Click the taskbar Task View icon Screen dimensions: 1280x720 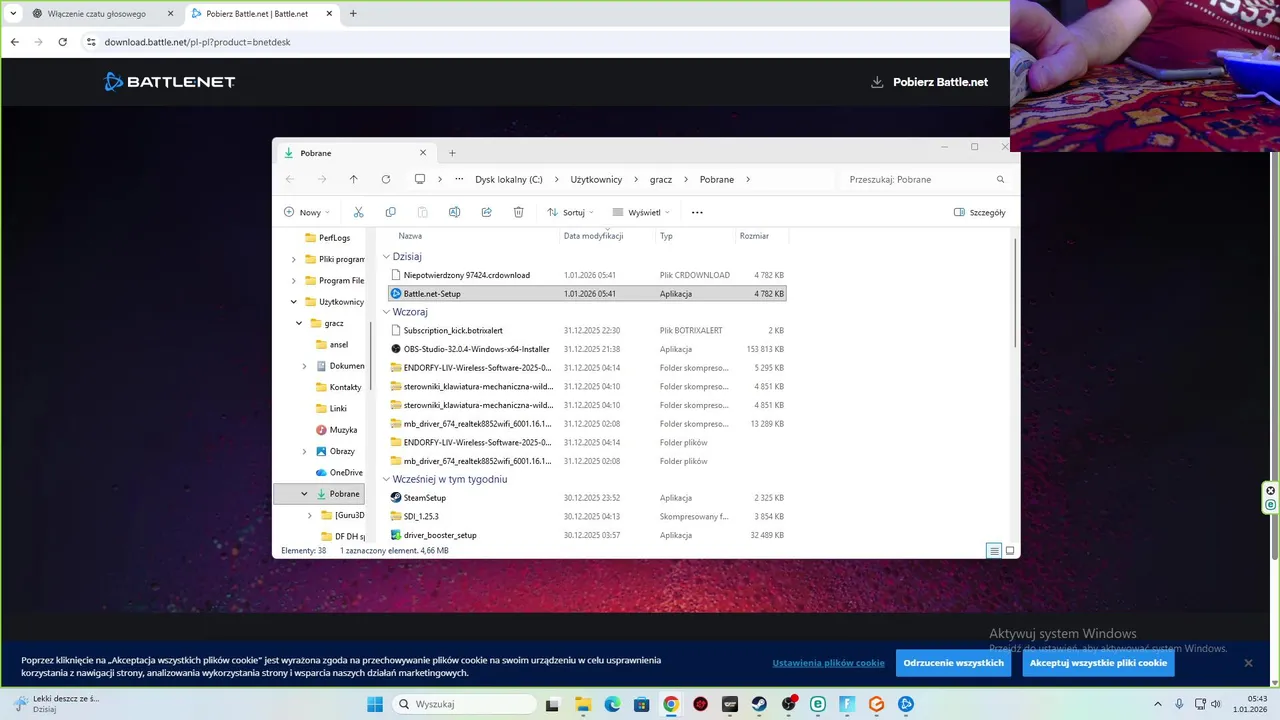tap(552, 704)
